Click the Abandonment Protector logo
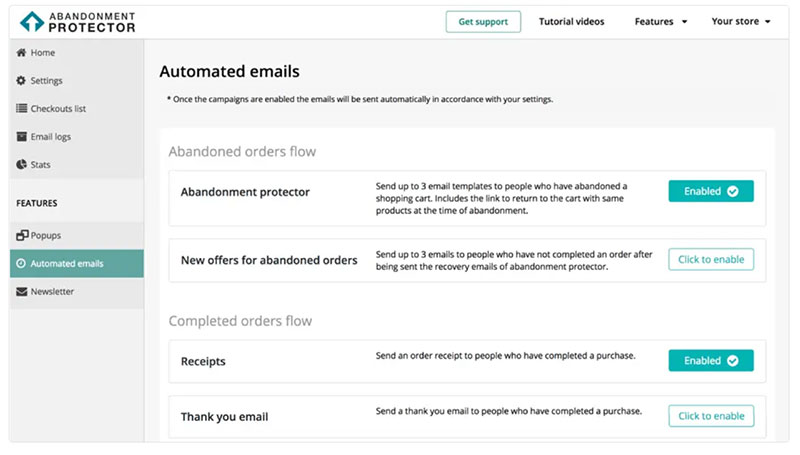The width and height of the screenshot is (800, 455). (78, 22)
